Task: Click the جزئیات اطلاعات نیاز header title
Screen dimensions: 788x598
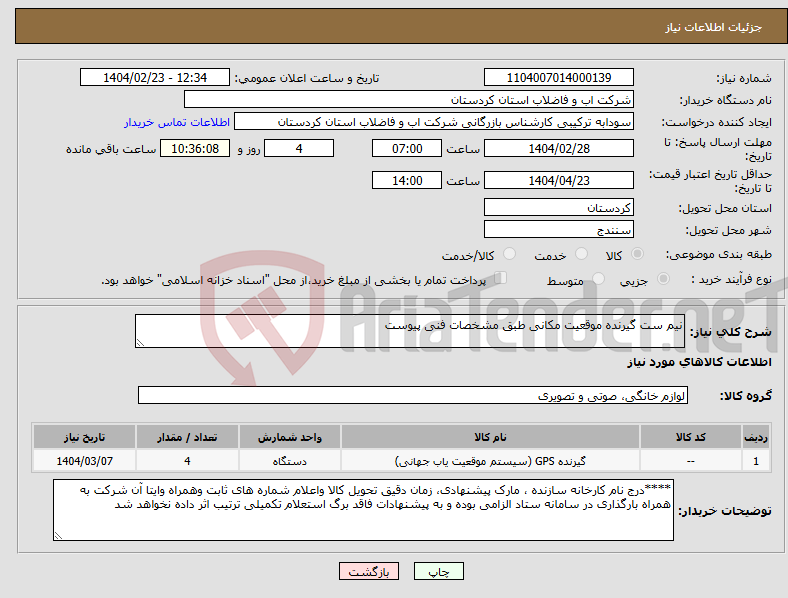Action: pyautogui.click(x=713, y=27)
